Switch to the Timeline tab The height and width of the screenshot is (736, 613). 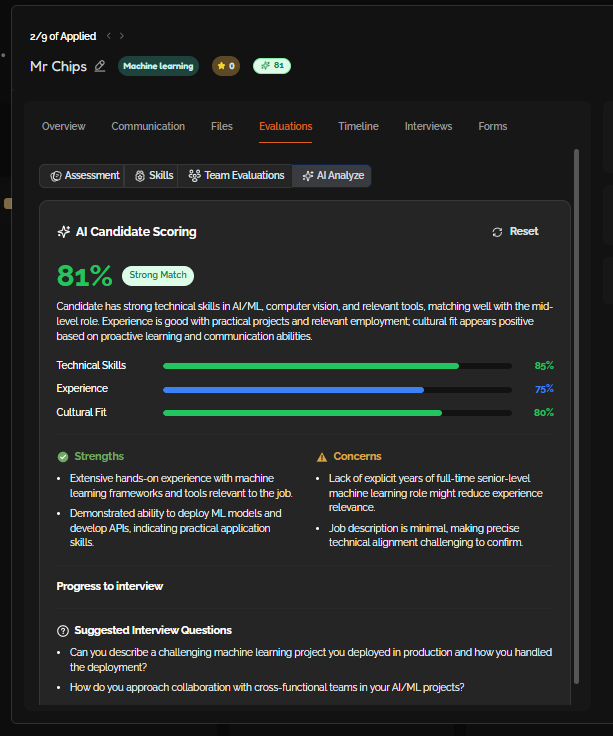coord(358,126)
